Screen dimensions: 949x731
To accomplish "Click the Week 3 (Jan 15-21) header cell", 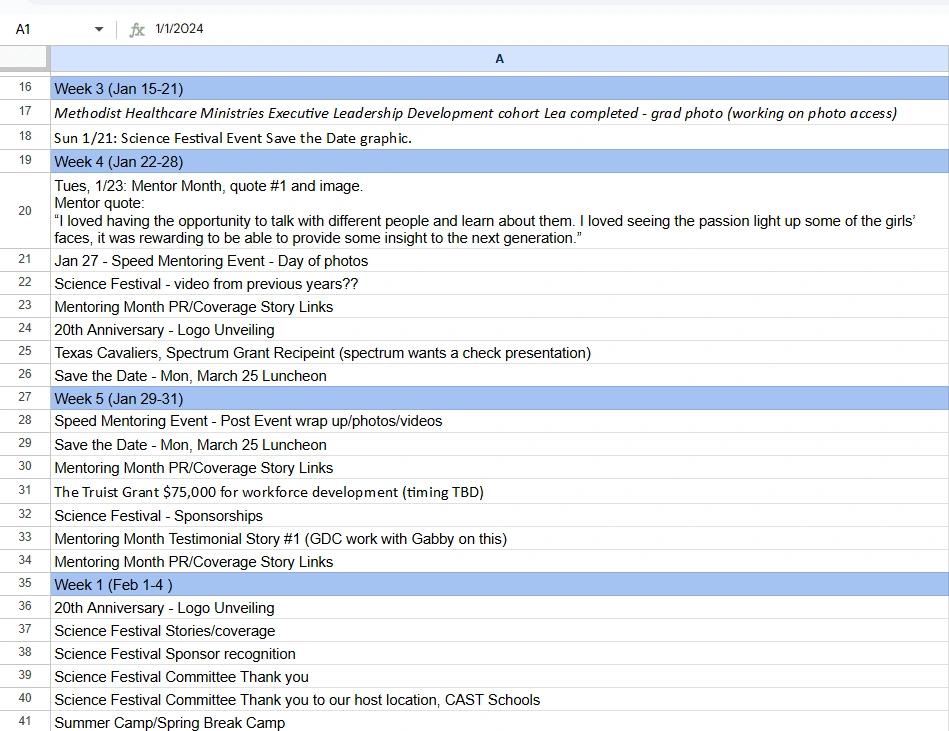I will (300, 88).
